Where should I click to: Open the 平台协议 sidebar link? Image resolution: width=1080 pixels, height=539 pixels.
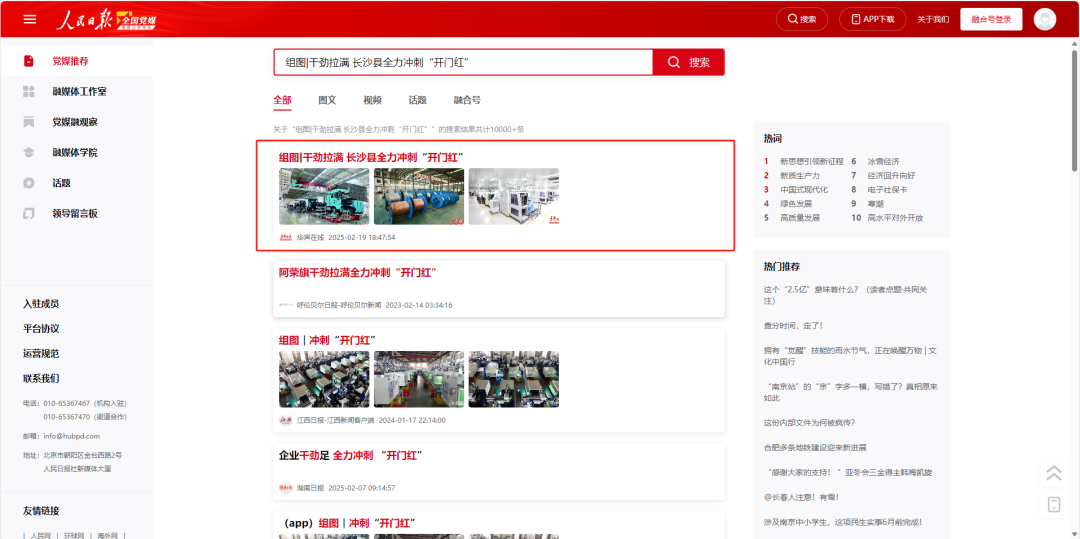(x=41, y=328)
